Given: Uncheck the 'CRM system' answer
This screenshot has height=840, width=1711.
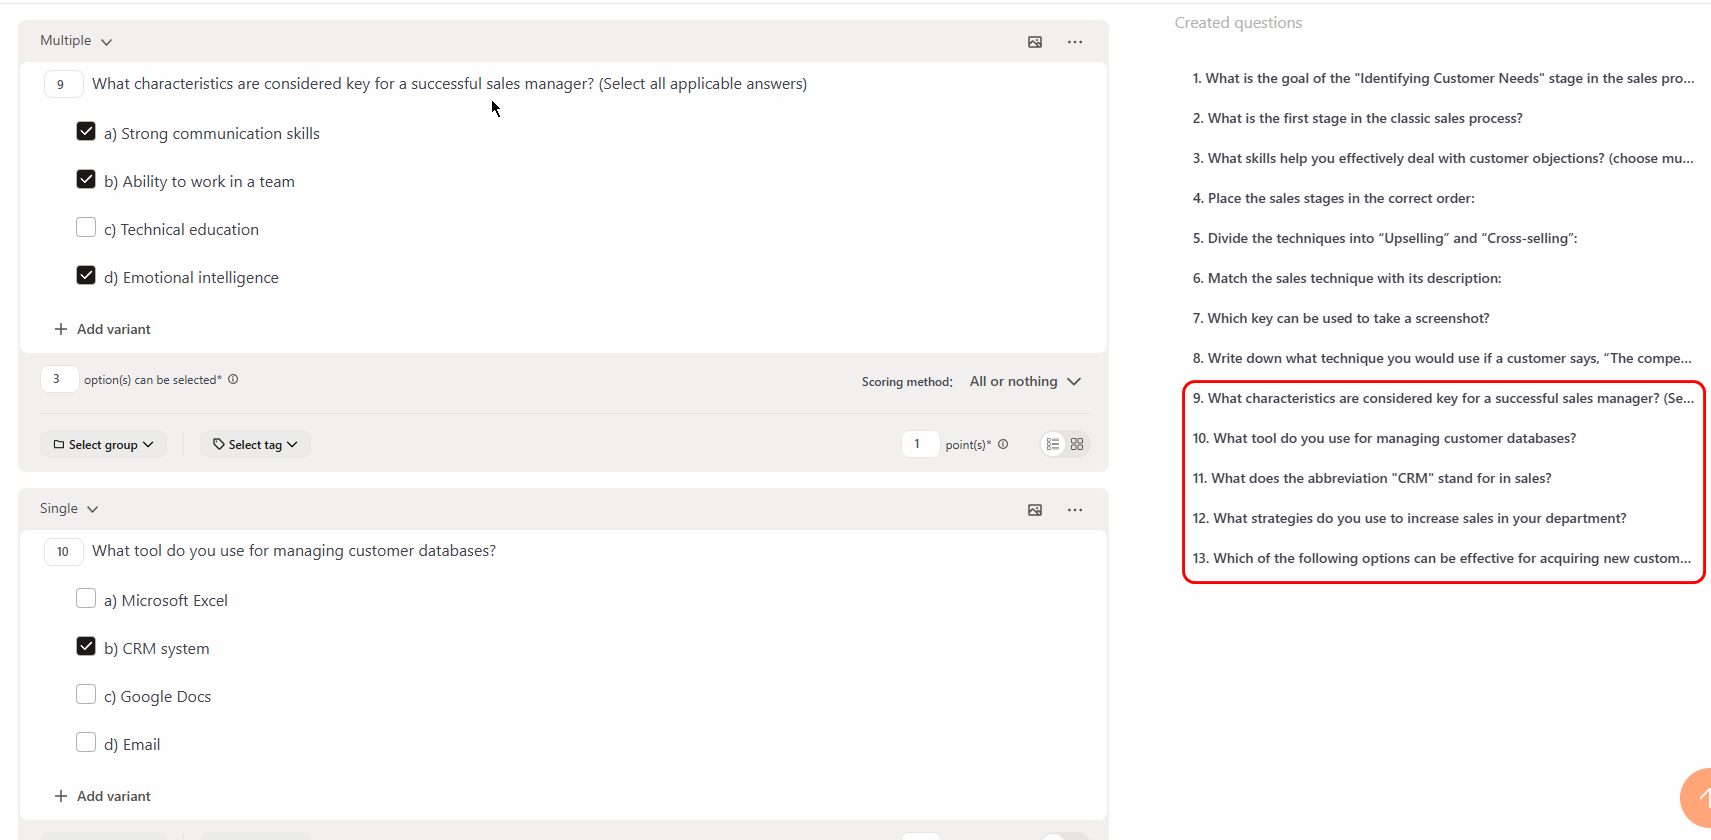Looking at the screenshot, I should tap(86, 647).
